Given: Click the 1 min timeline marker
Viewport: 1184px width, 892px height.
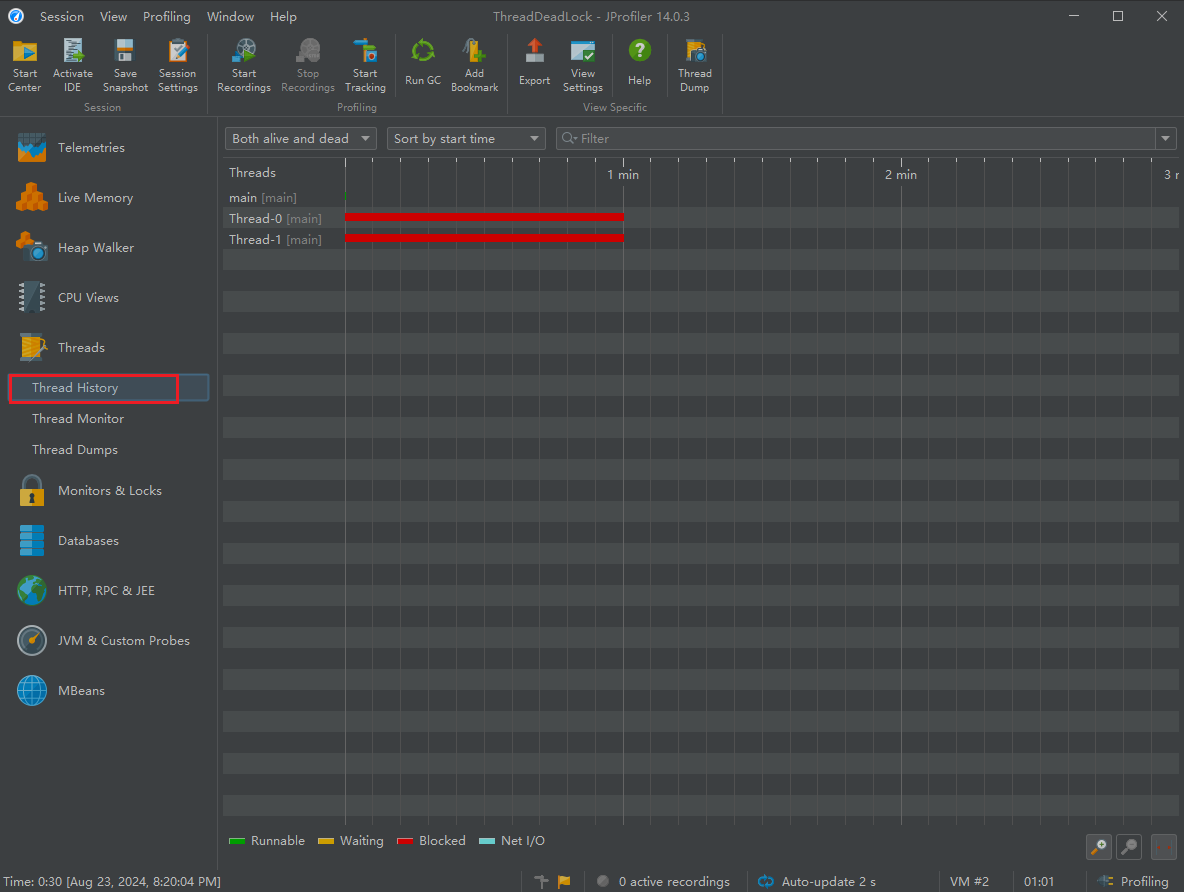Looking at the screenshot, I should click(623, 174).
